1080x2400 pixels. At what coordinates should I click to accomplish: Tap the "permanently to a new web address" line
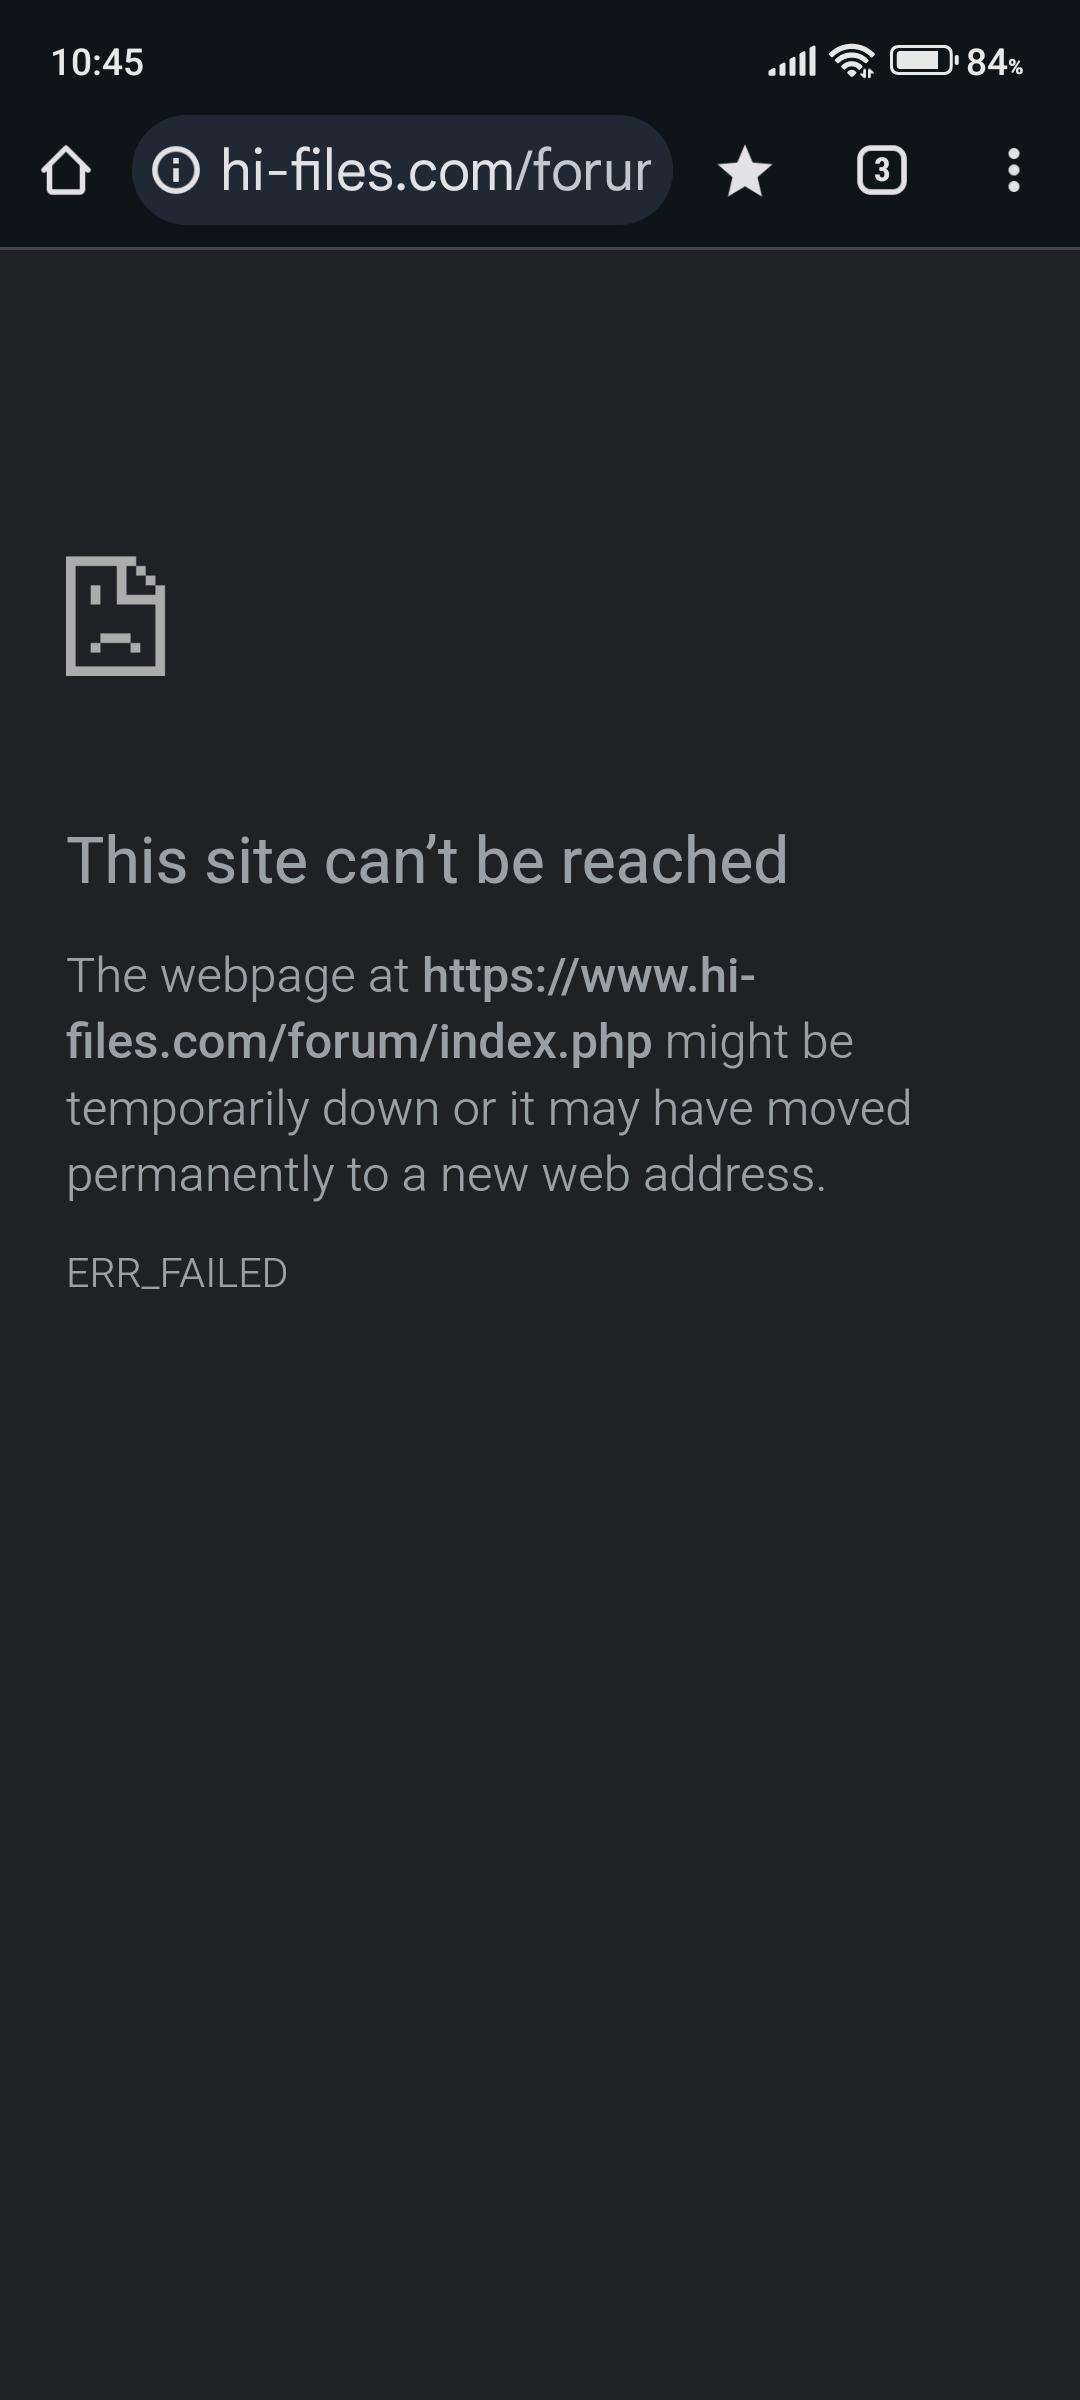point(446,1175)
